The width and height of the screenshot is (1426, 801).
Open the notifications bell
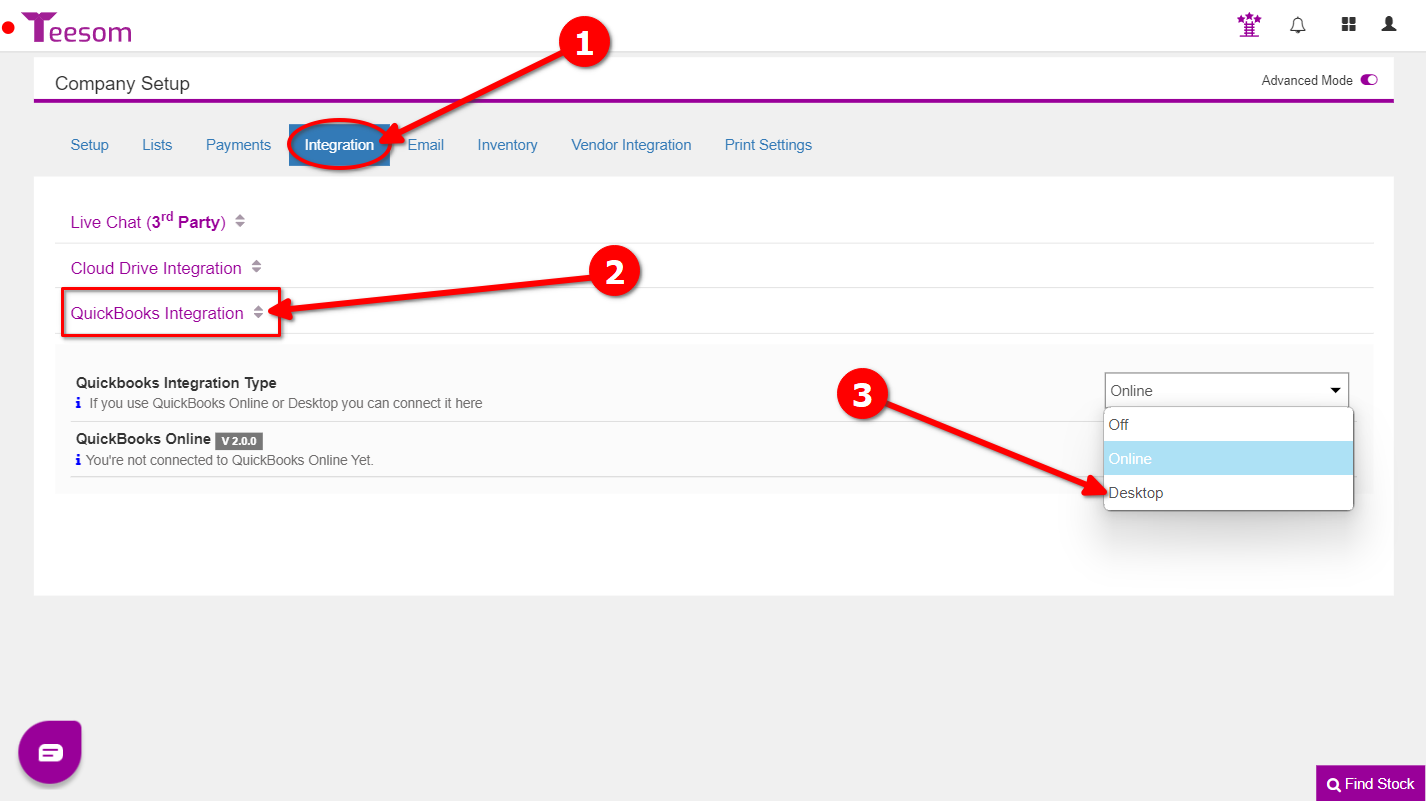point(1298,25)
